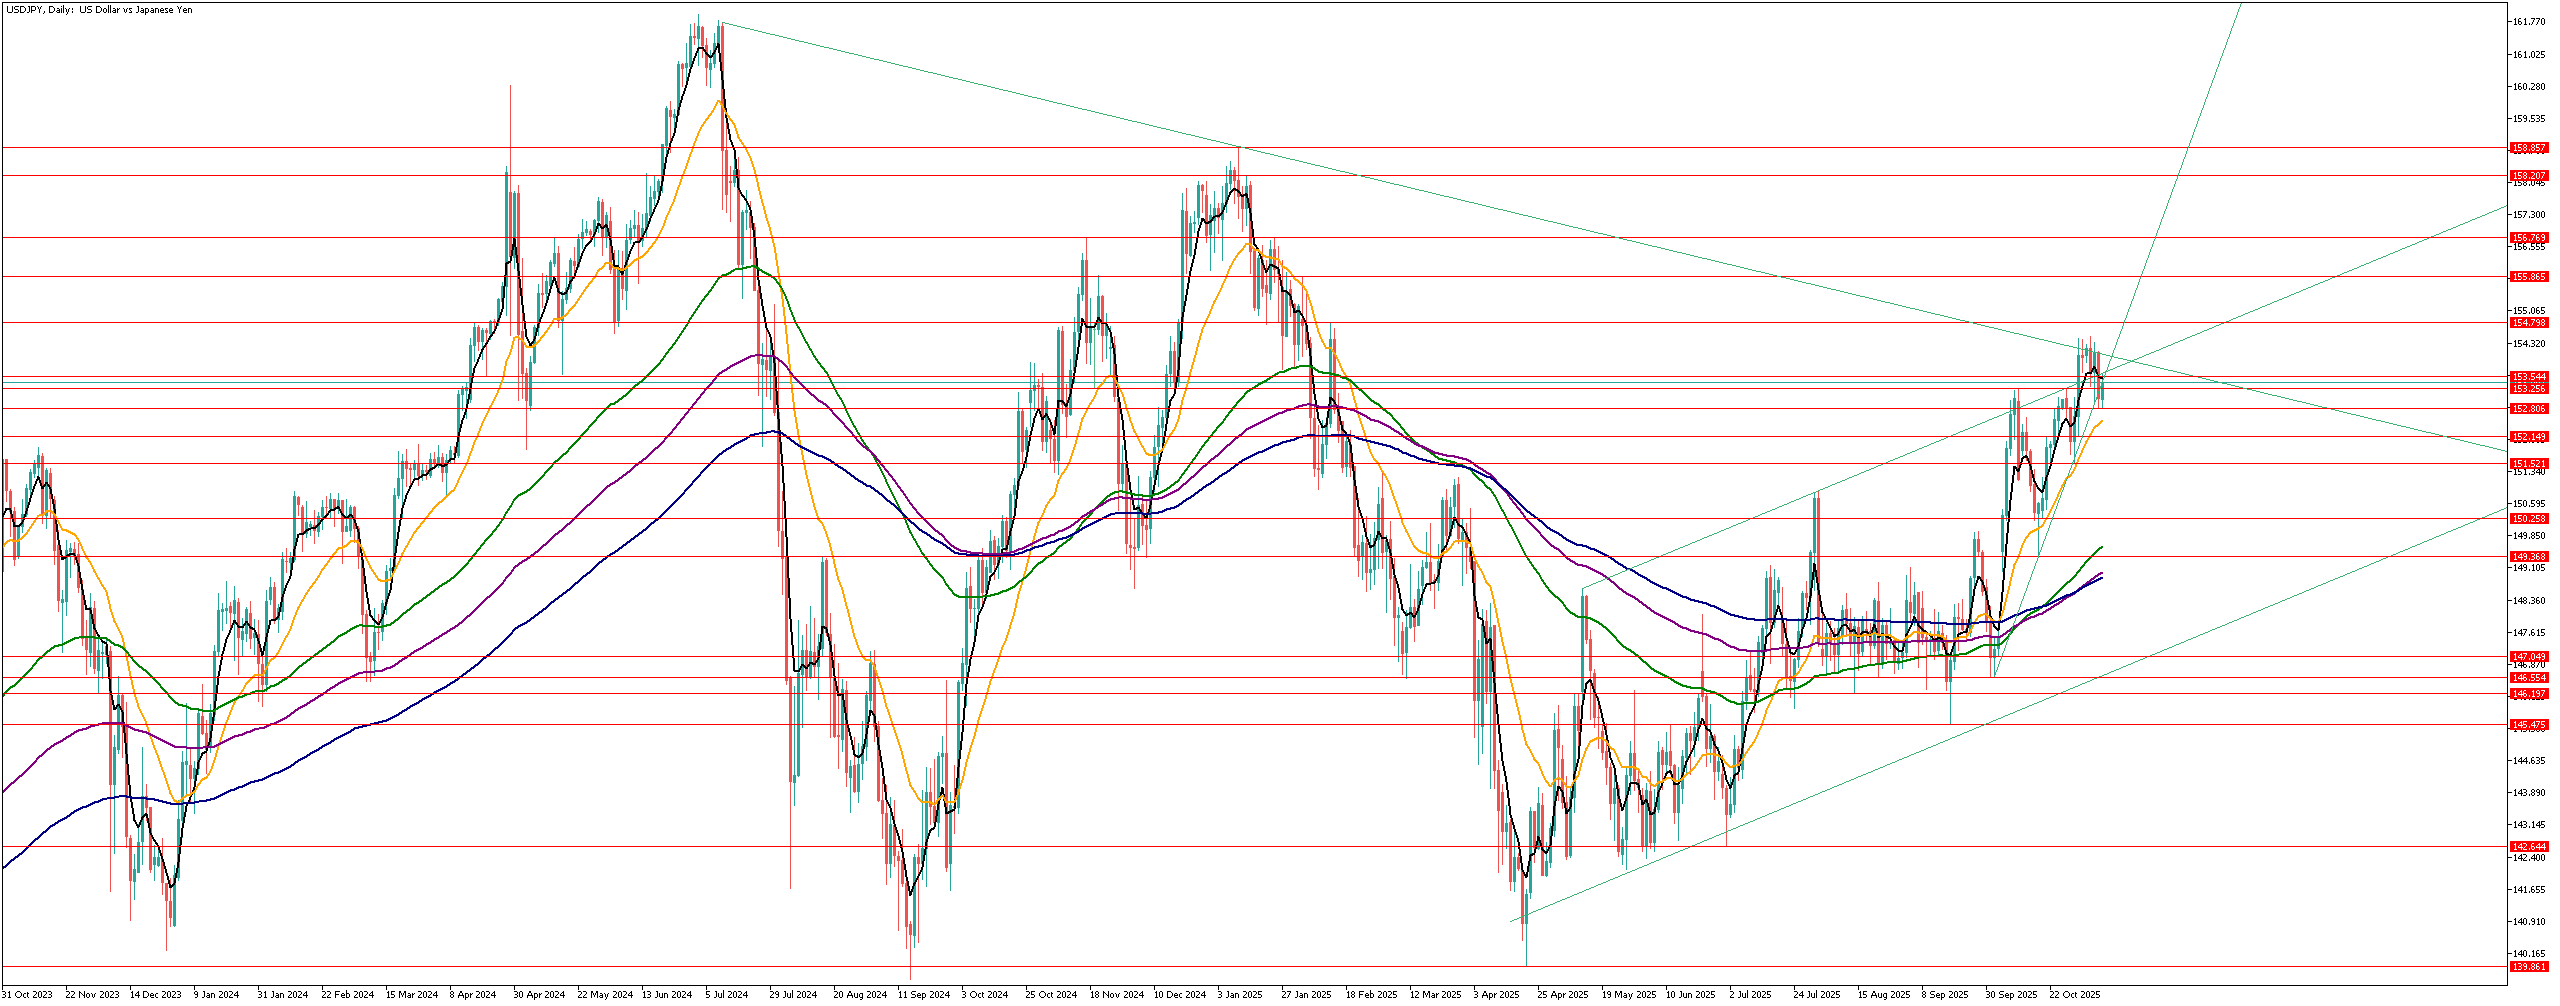Click the 155.865 horizontal level price tag
The image size is (2560, 1006).
point(2529,277)
